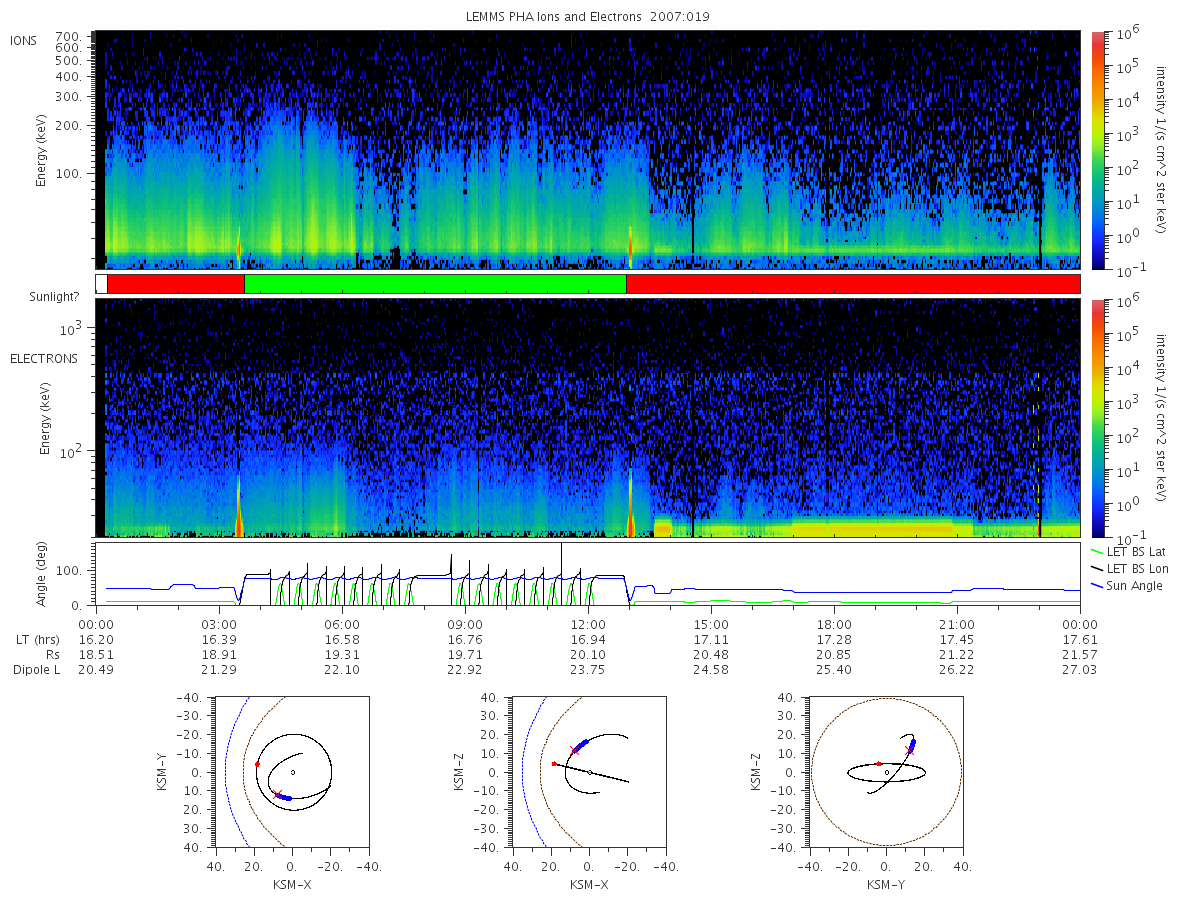Click the KSM-Y versus KSM-Z orbit plot
This screenshot has width=1200, height=900.
[886, 772]
